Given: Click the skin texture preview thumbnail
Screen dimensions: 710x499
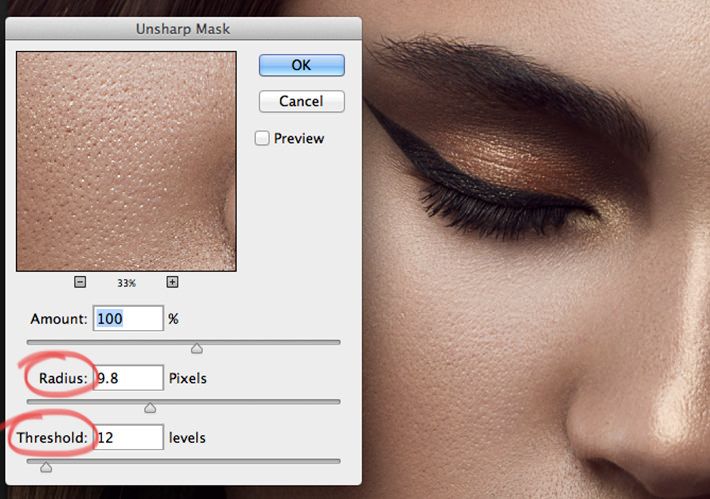Looking at the screenshot, I should coord(126,161).
